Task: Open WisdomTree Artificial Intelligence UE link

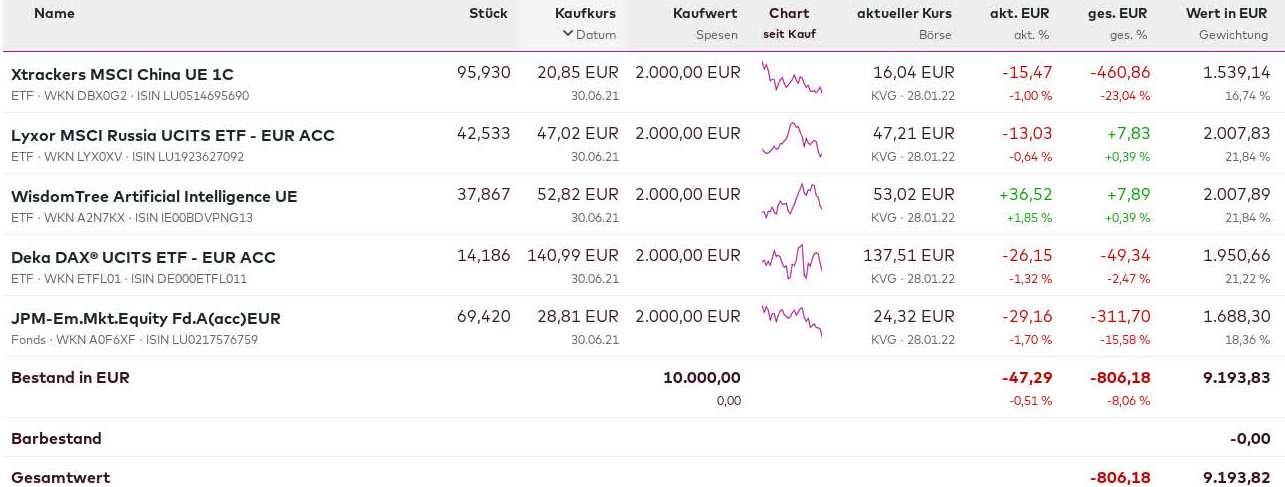Action: 154,197
